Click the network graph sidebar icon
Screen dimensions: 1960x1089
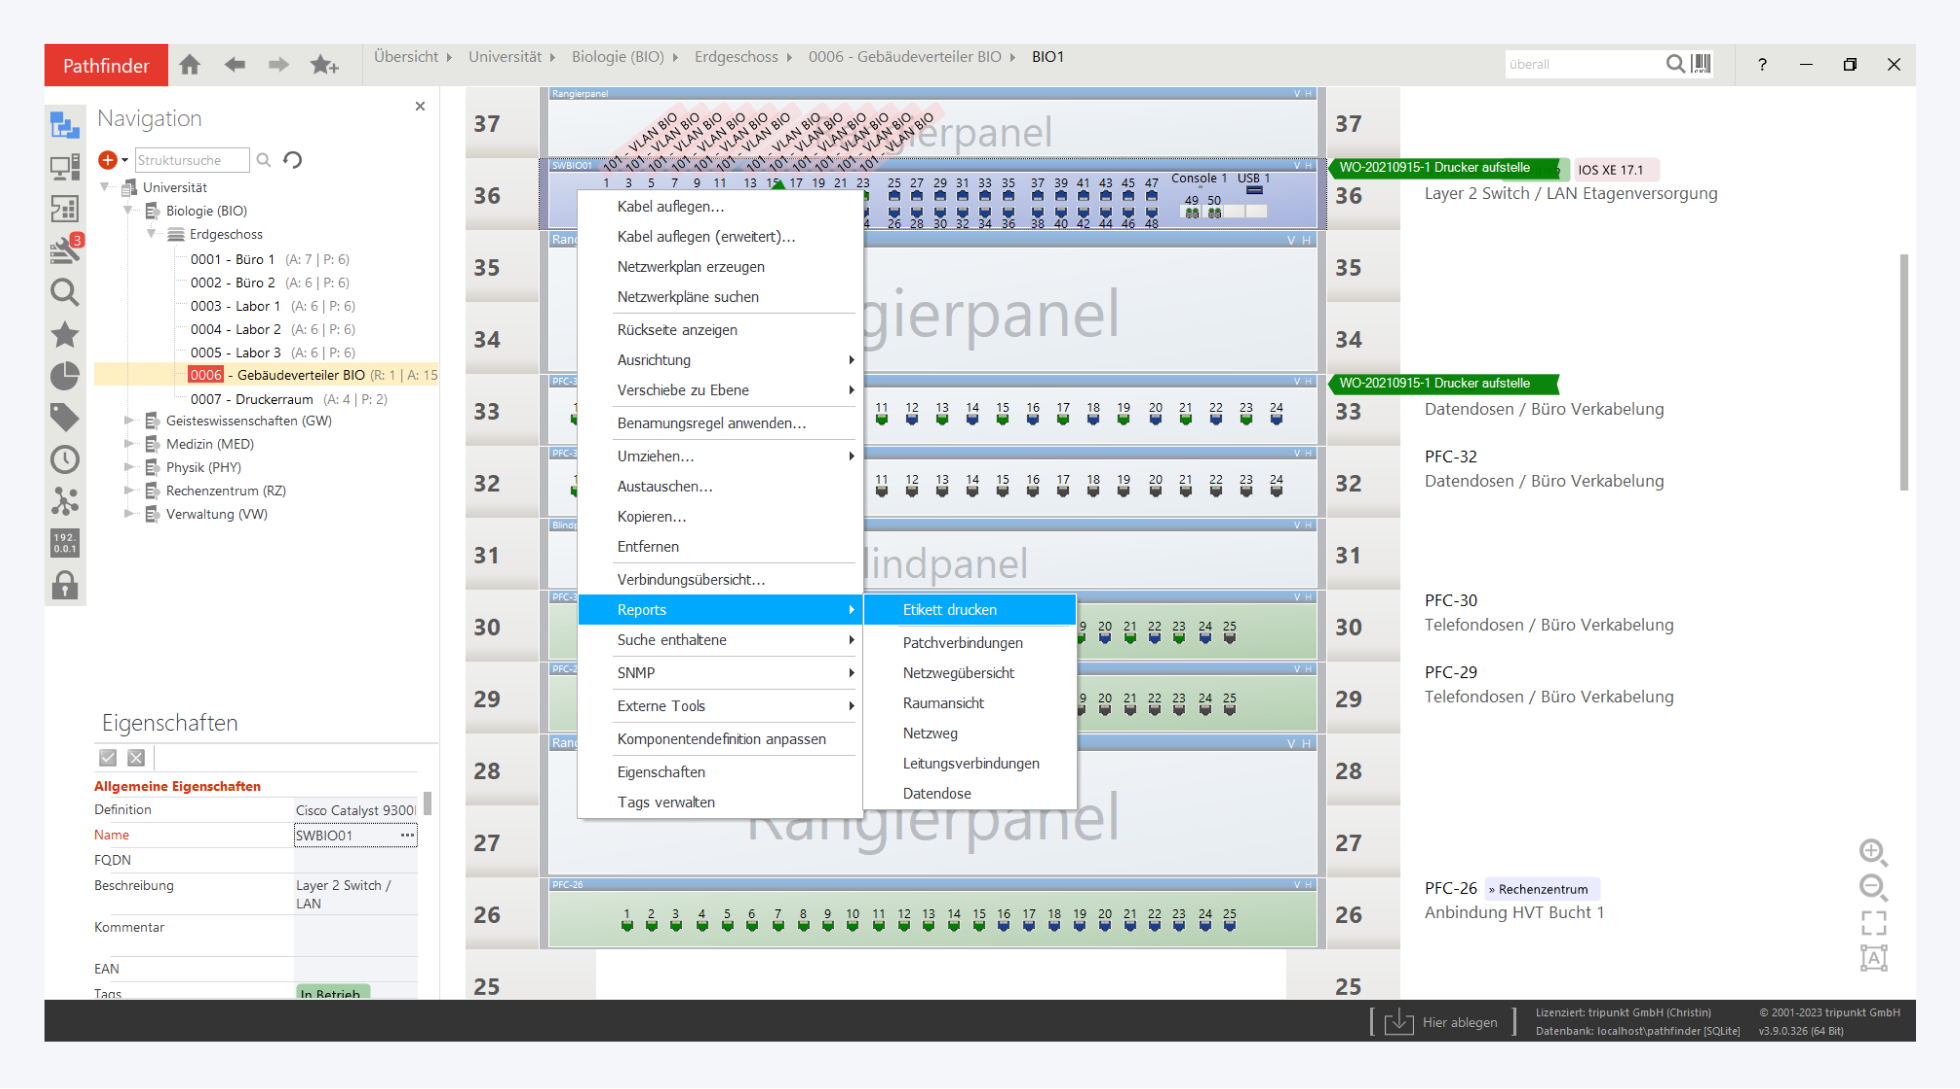pos(65,501)
